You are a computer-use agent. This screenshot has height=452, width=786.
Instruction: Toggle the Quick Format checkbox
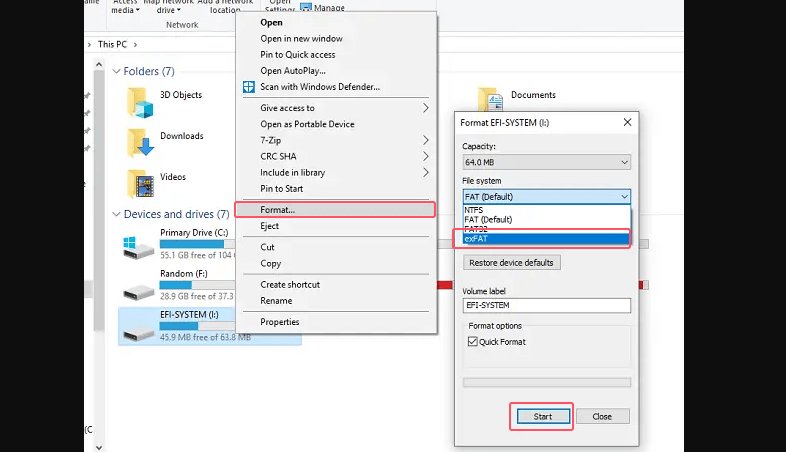[472, 342]
